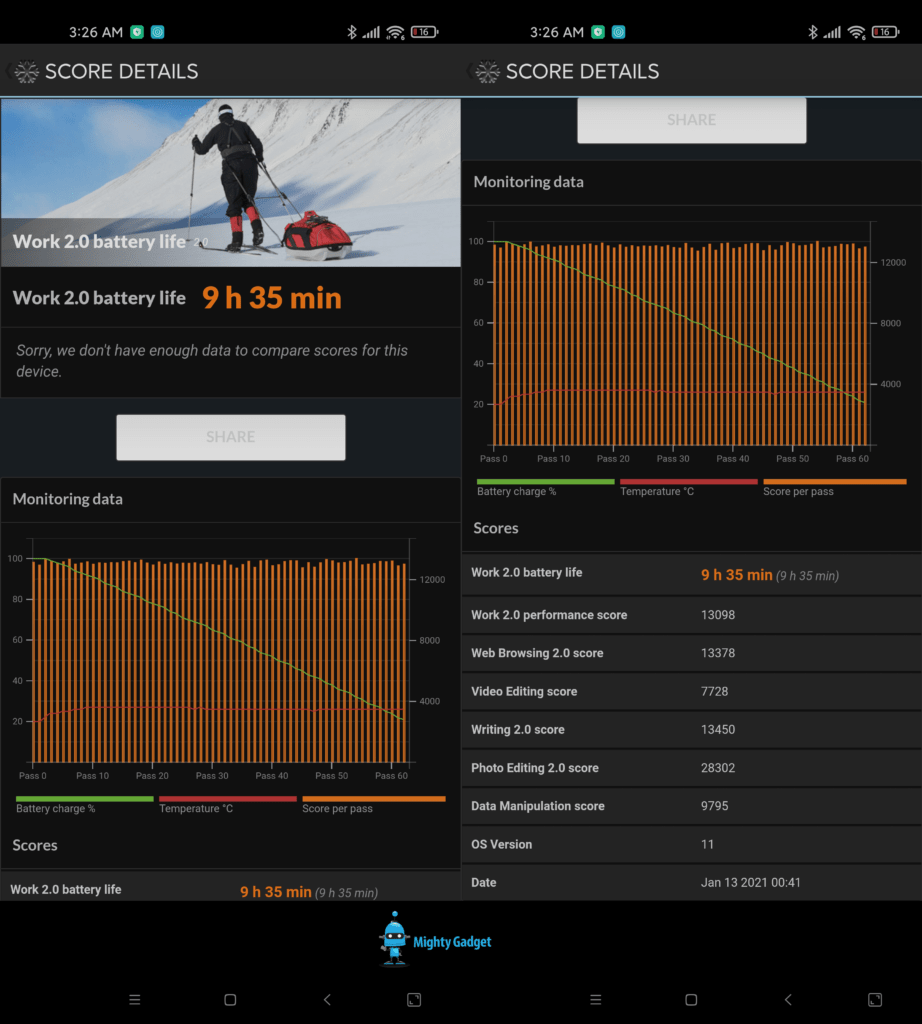This screenshot has width=922, height=1024.
Task: Open the recents menu icon on left phone
Action: (x=135, y=999)
